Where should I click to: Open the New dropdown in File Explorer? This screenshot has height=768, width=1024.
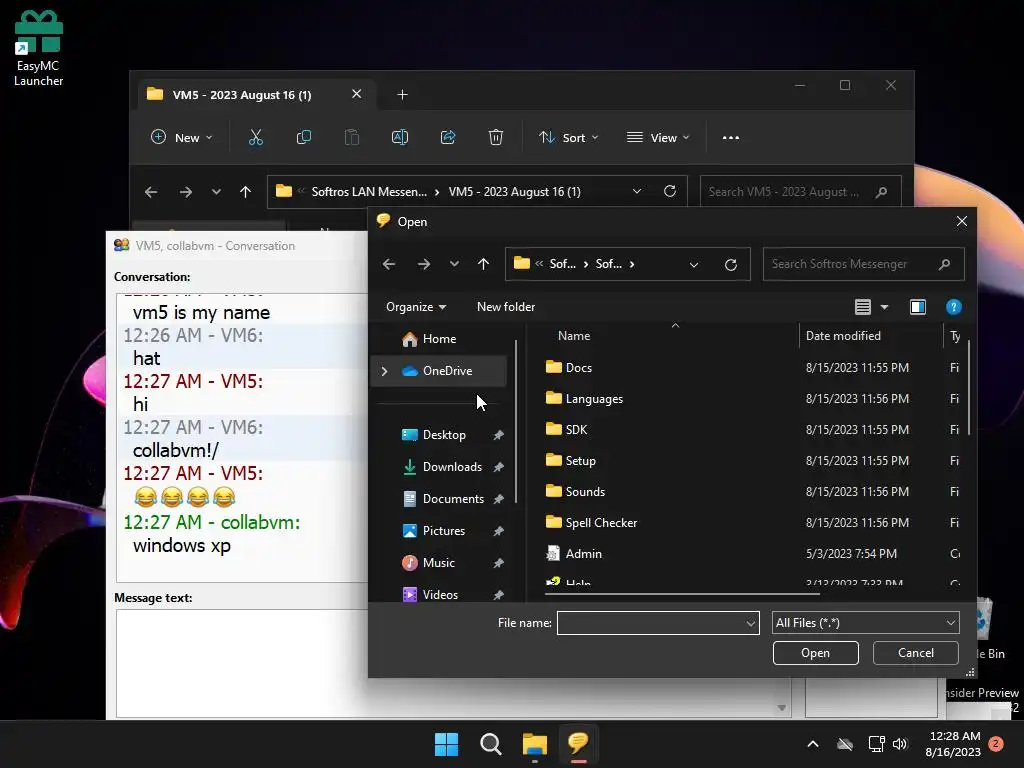click(182, 138)
